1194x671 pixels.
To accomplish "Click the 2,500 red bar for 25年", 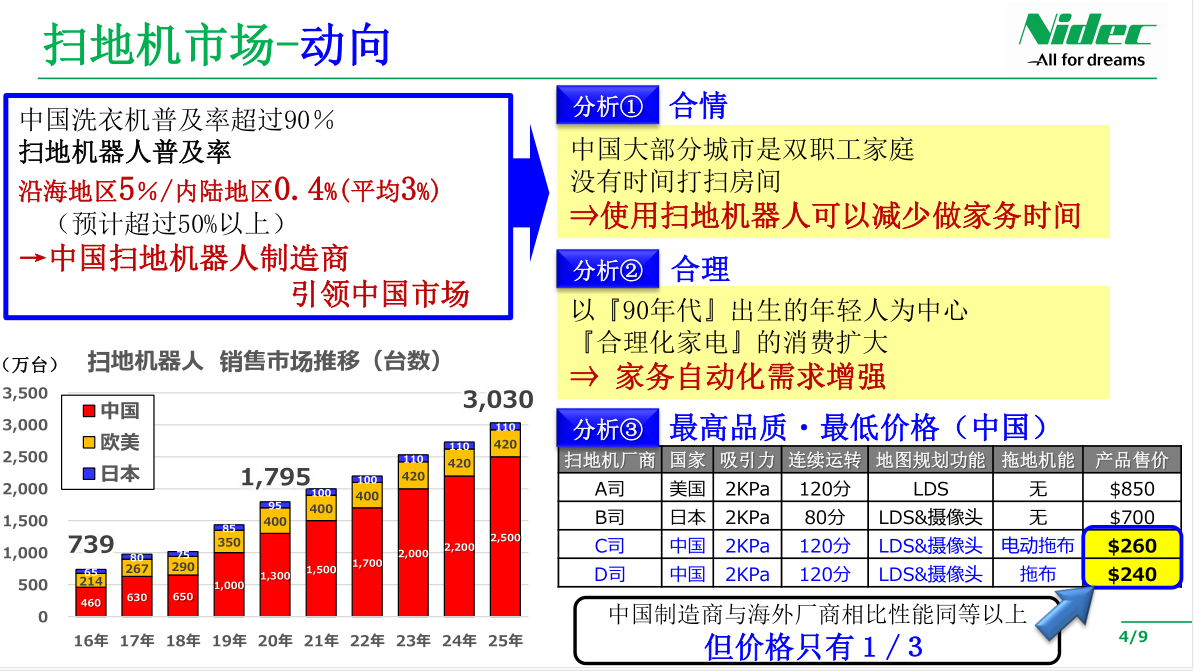I will click(505, 537).
